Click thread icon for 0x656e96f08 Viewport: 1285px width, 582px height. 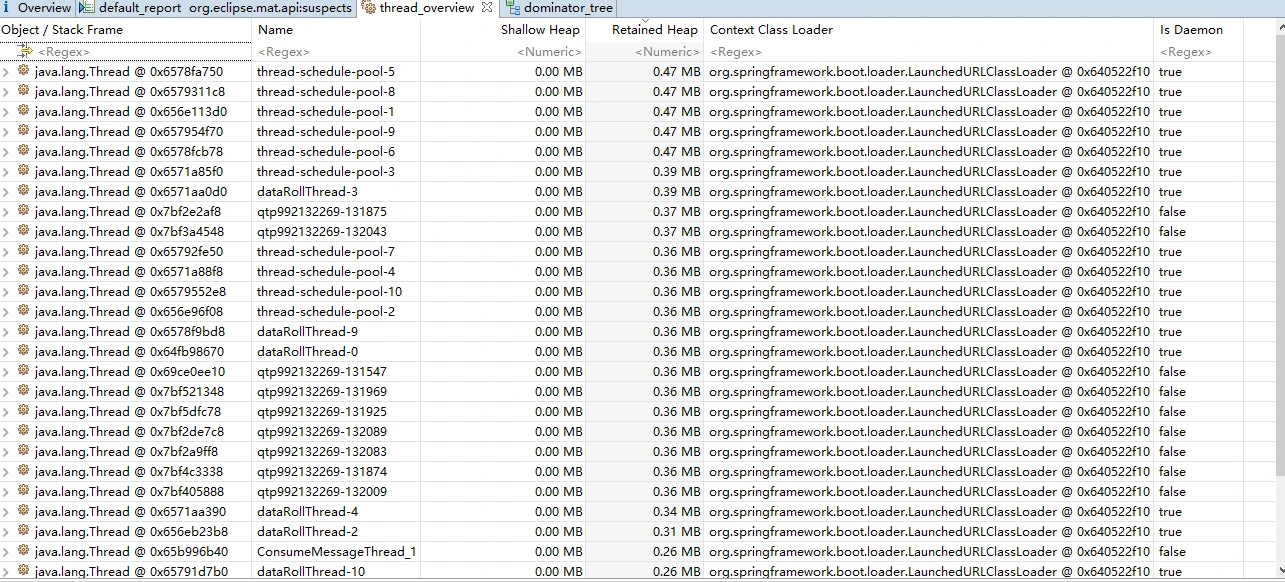pyautogui.click(x=23, y=311)
